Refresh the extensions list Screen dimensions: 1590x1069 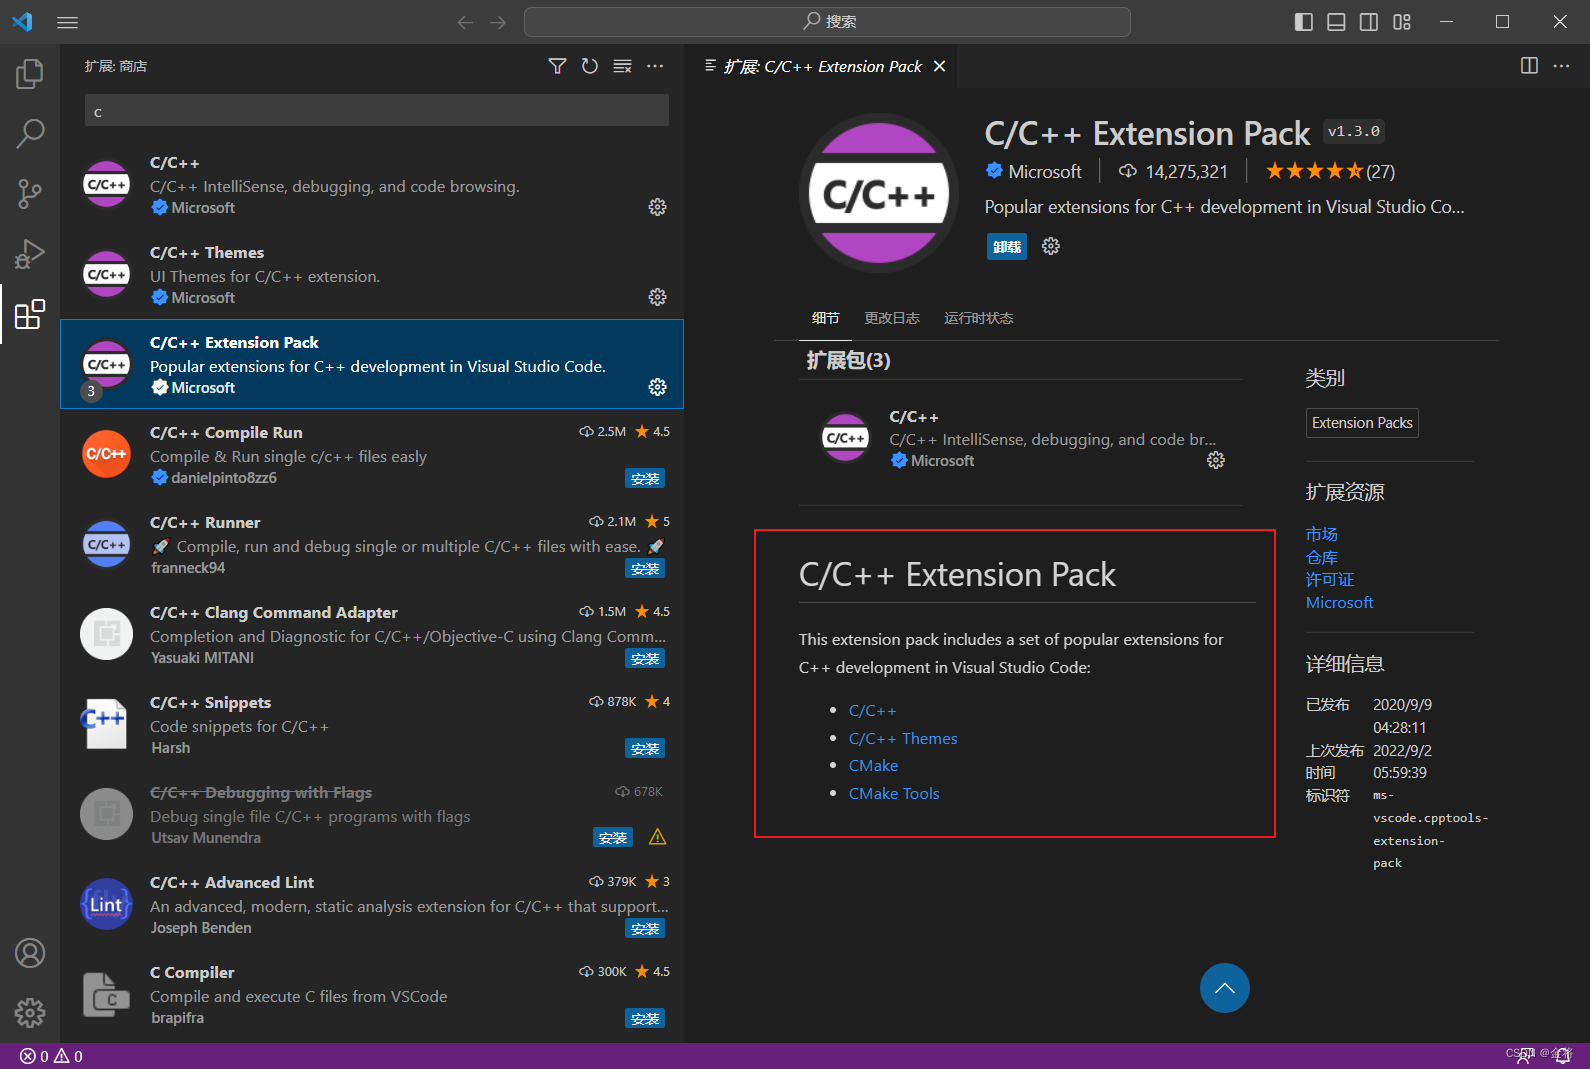590,66
